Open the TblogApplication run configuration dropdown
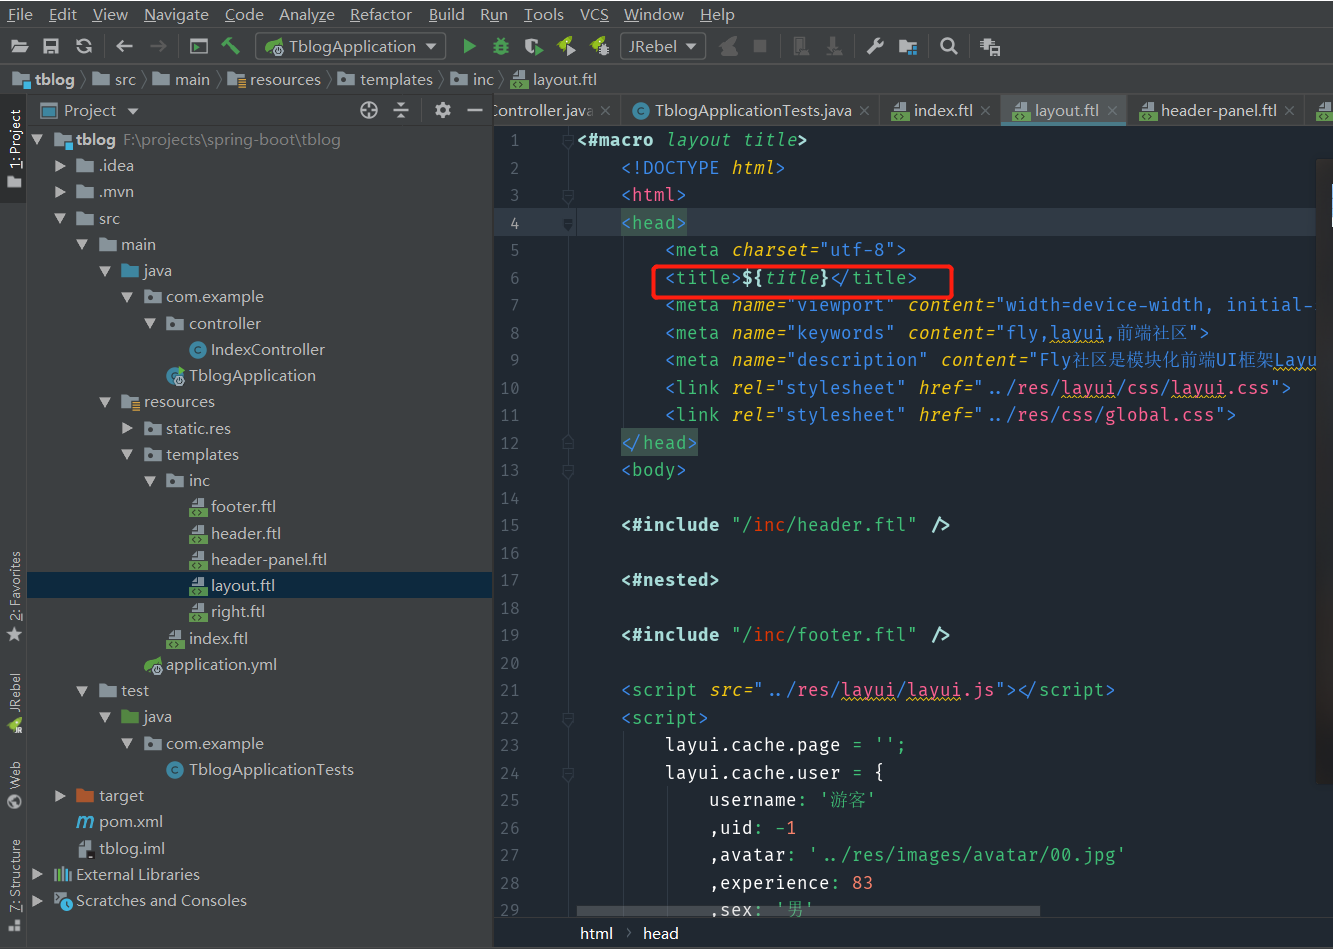The height and width of the screenshot is (949, 1333). [x=350, y=46]
